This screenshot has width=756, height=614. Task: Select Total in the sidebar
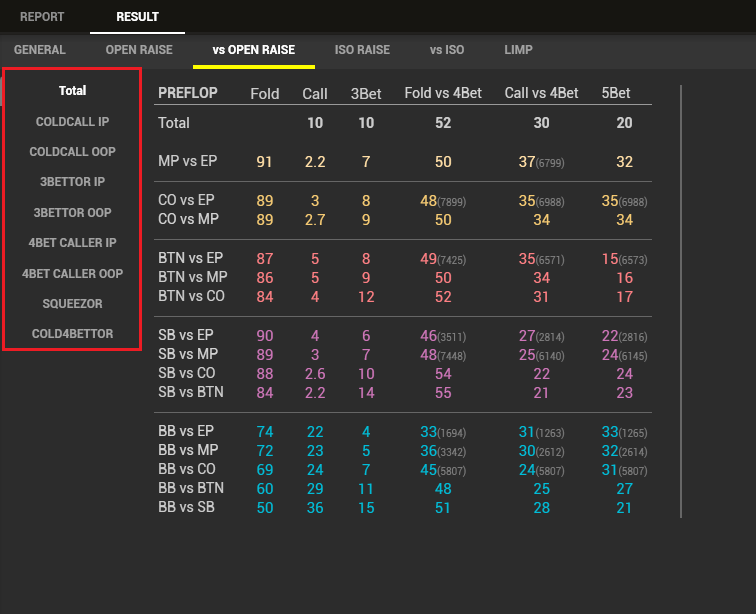[72, 91]
